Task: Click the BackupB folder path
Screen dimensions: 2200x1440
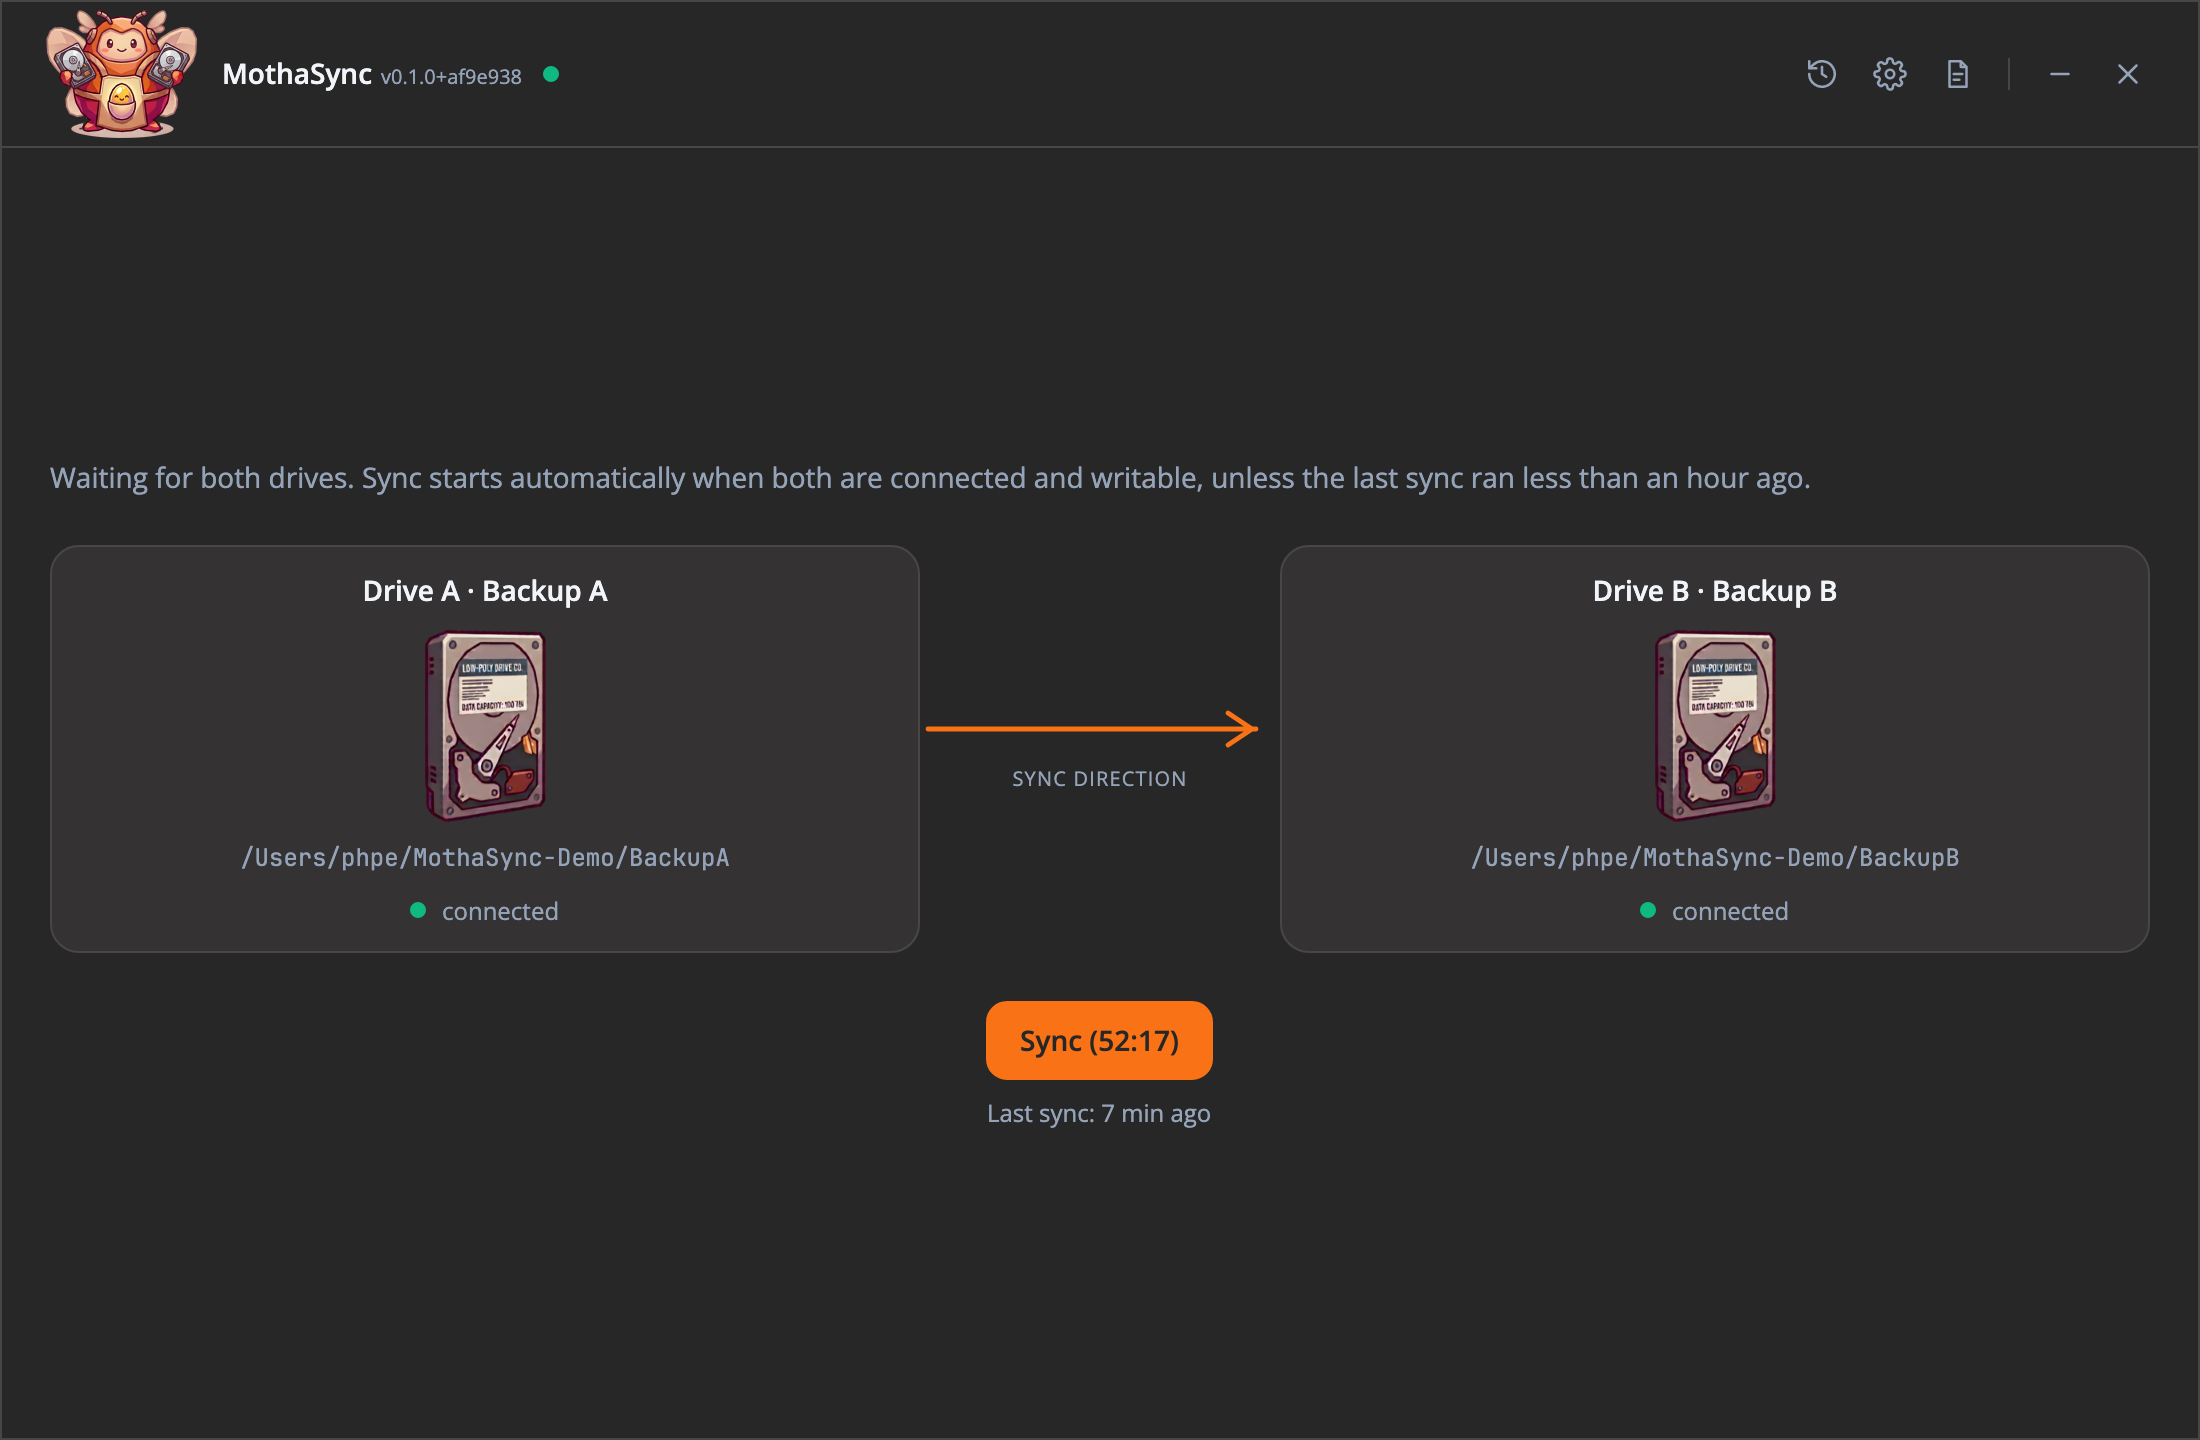Action: coord(1715,857)
